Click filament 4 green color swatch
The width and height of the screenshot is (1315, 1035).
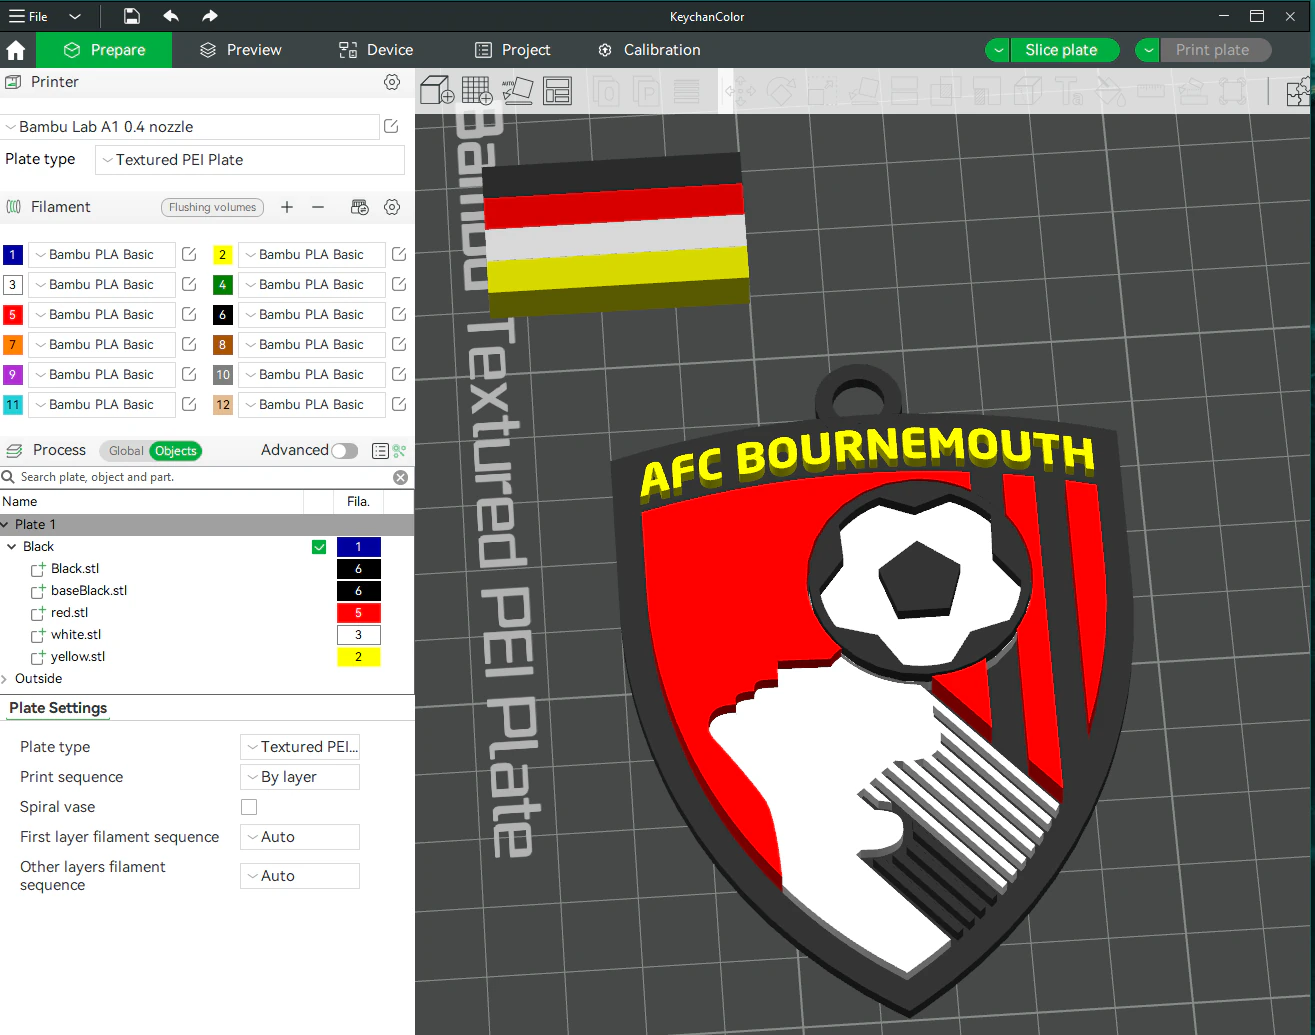223,284
